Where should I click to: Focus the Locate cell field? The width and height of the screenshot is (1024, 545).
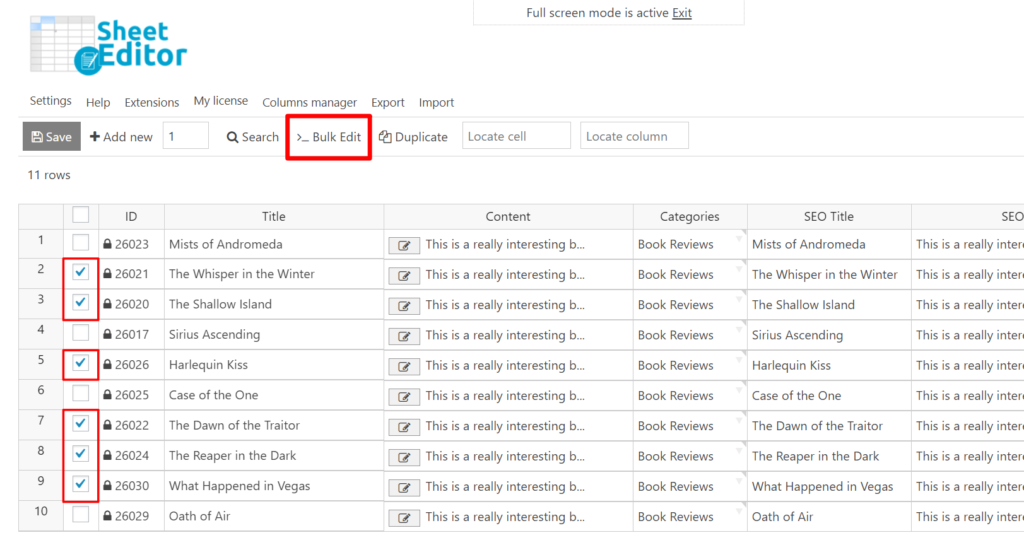(x=516, y=136)
